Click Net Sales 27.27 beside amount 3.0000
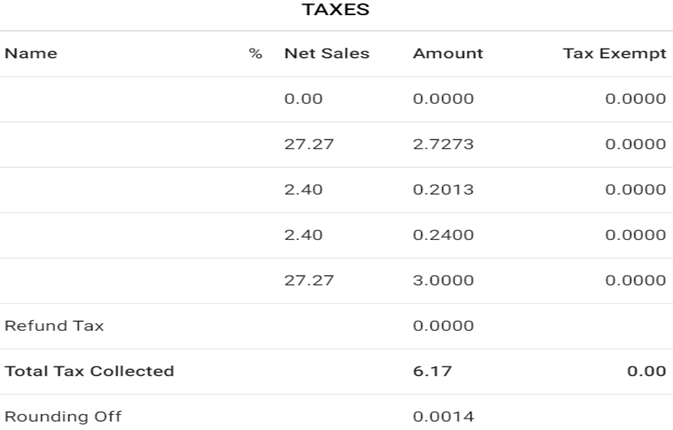The width and height of the screenshot is (673, 430). [x=308, y=281]
